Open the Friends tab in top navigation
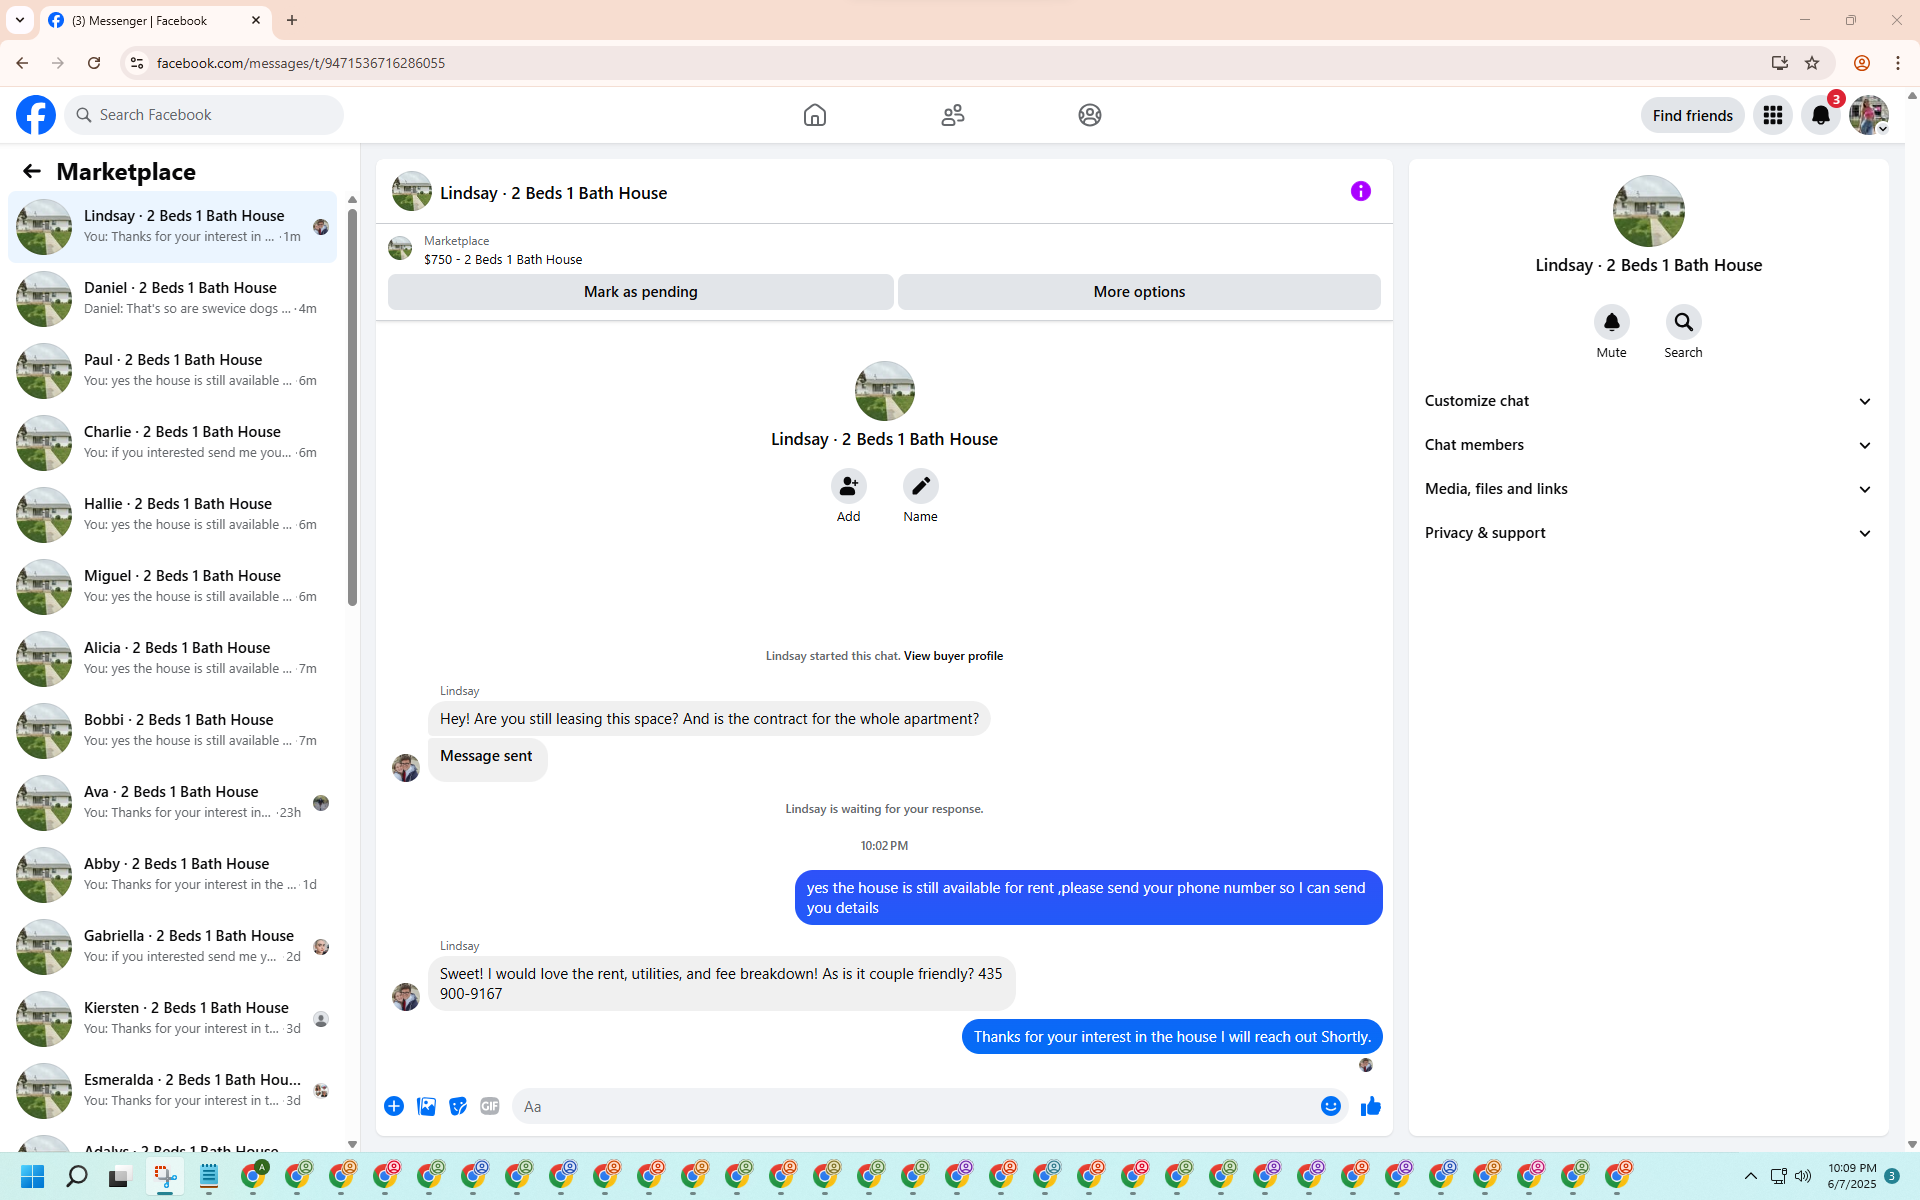1920x1200 pixels. [x=952, y=115]
